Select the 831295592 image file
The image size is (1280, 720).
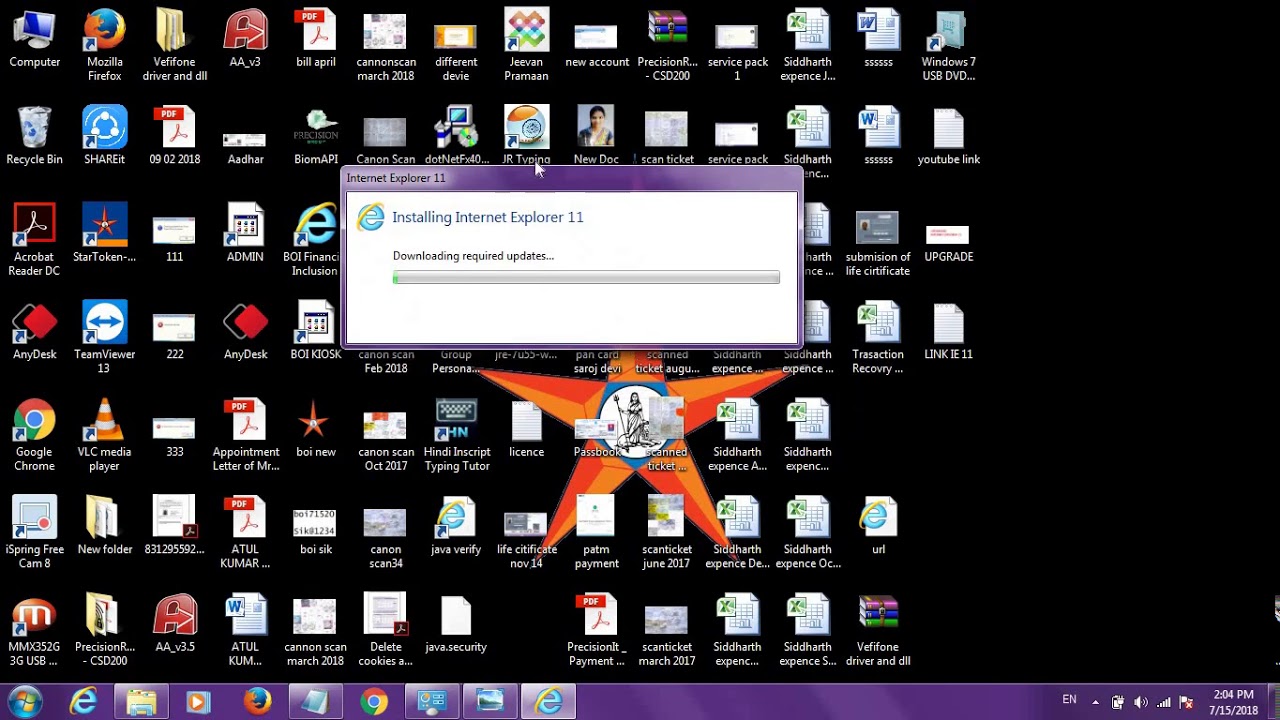pos(175,527)
